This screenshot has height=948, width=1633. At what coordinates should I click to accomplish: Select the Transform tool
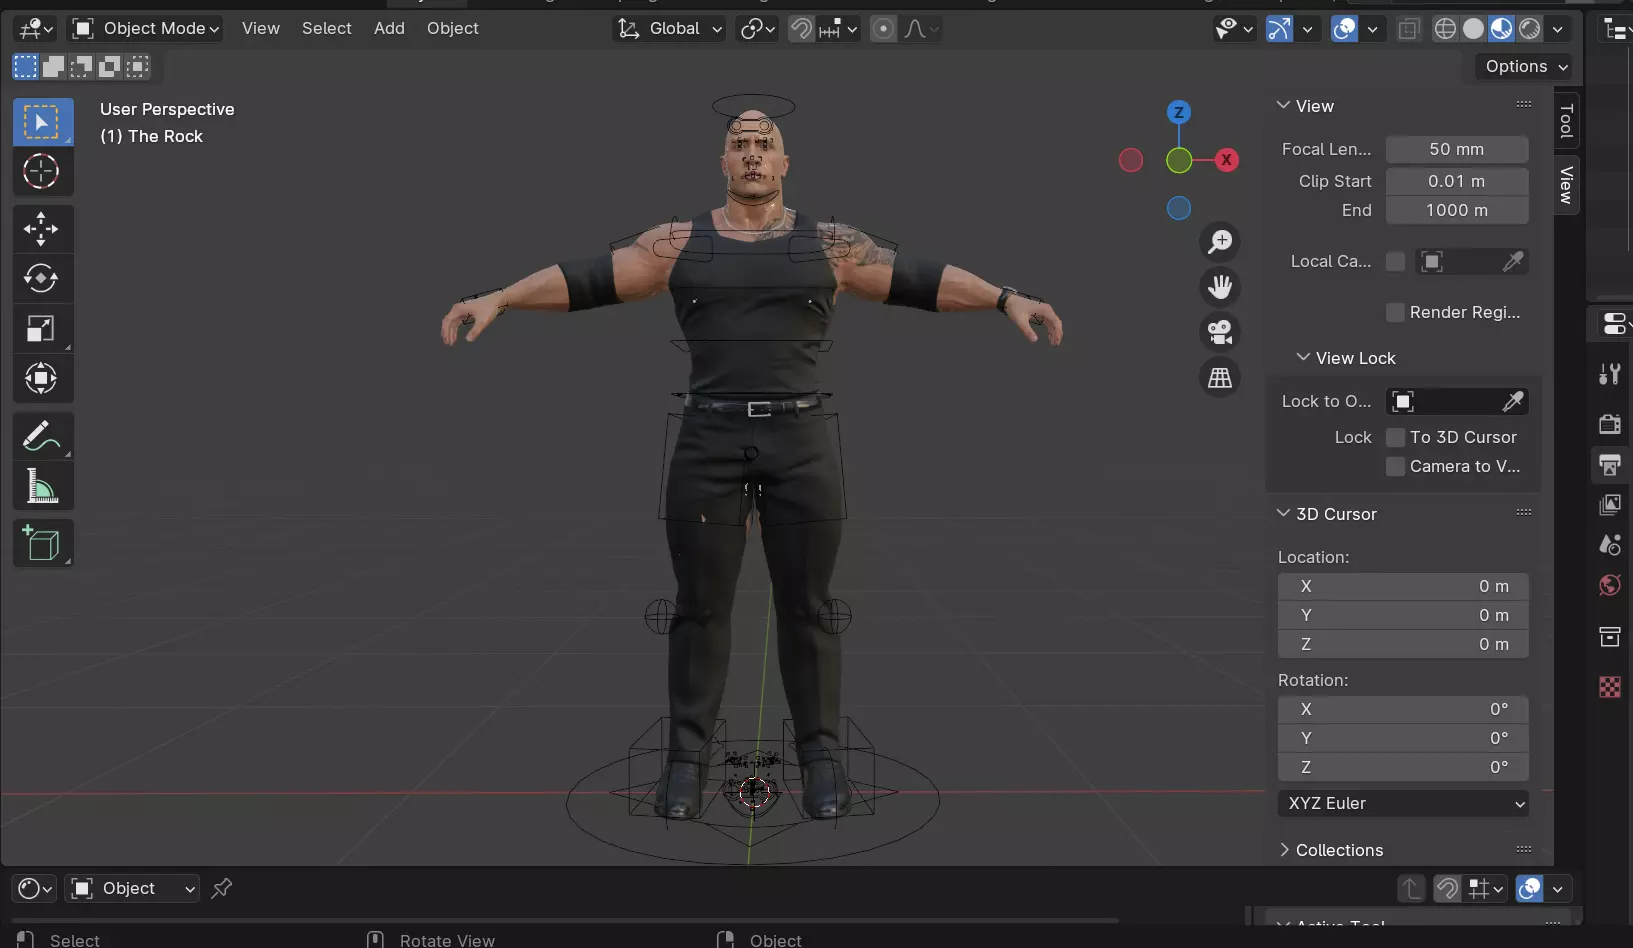(42, 378)
